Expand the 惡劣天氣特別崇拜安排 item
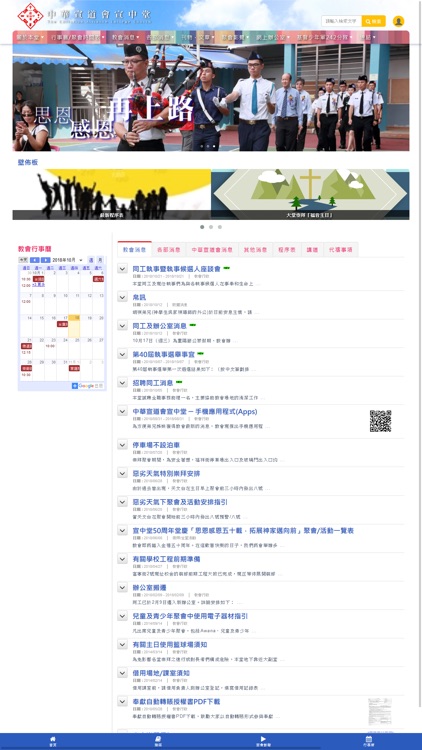422x750 pixels. click(122, 473)
